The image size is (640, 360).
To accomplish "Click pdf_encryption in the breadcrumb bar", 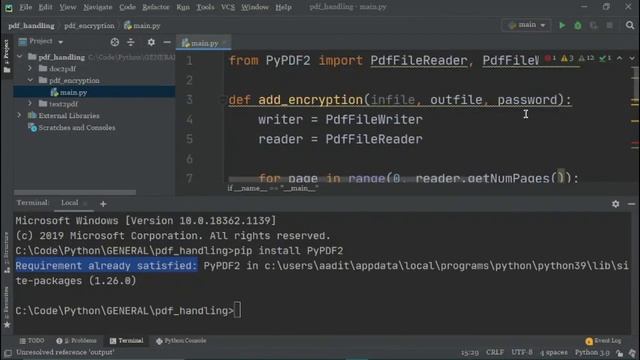I will coord(89,26).
